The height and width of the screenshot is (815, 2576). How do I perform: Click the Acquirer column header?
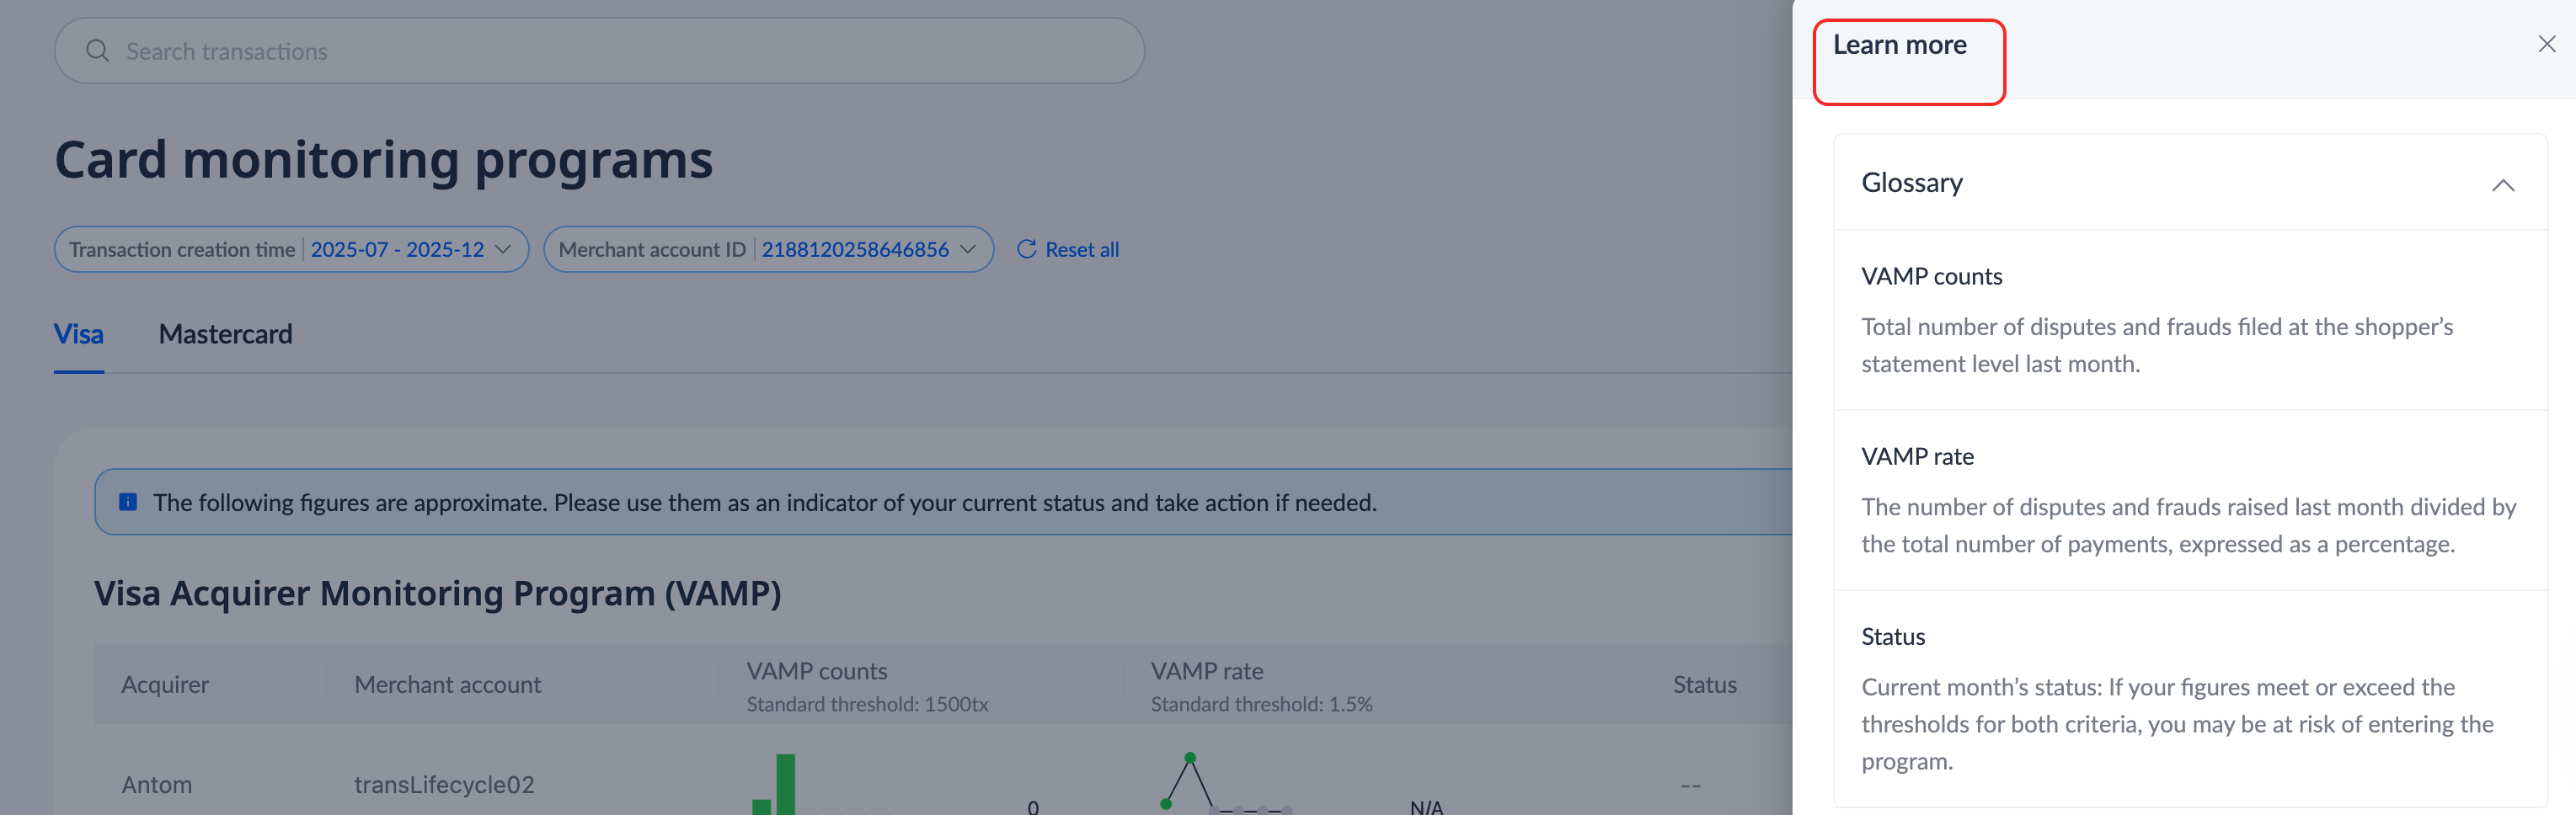coord(165,685)
